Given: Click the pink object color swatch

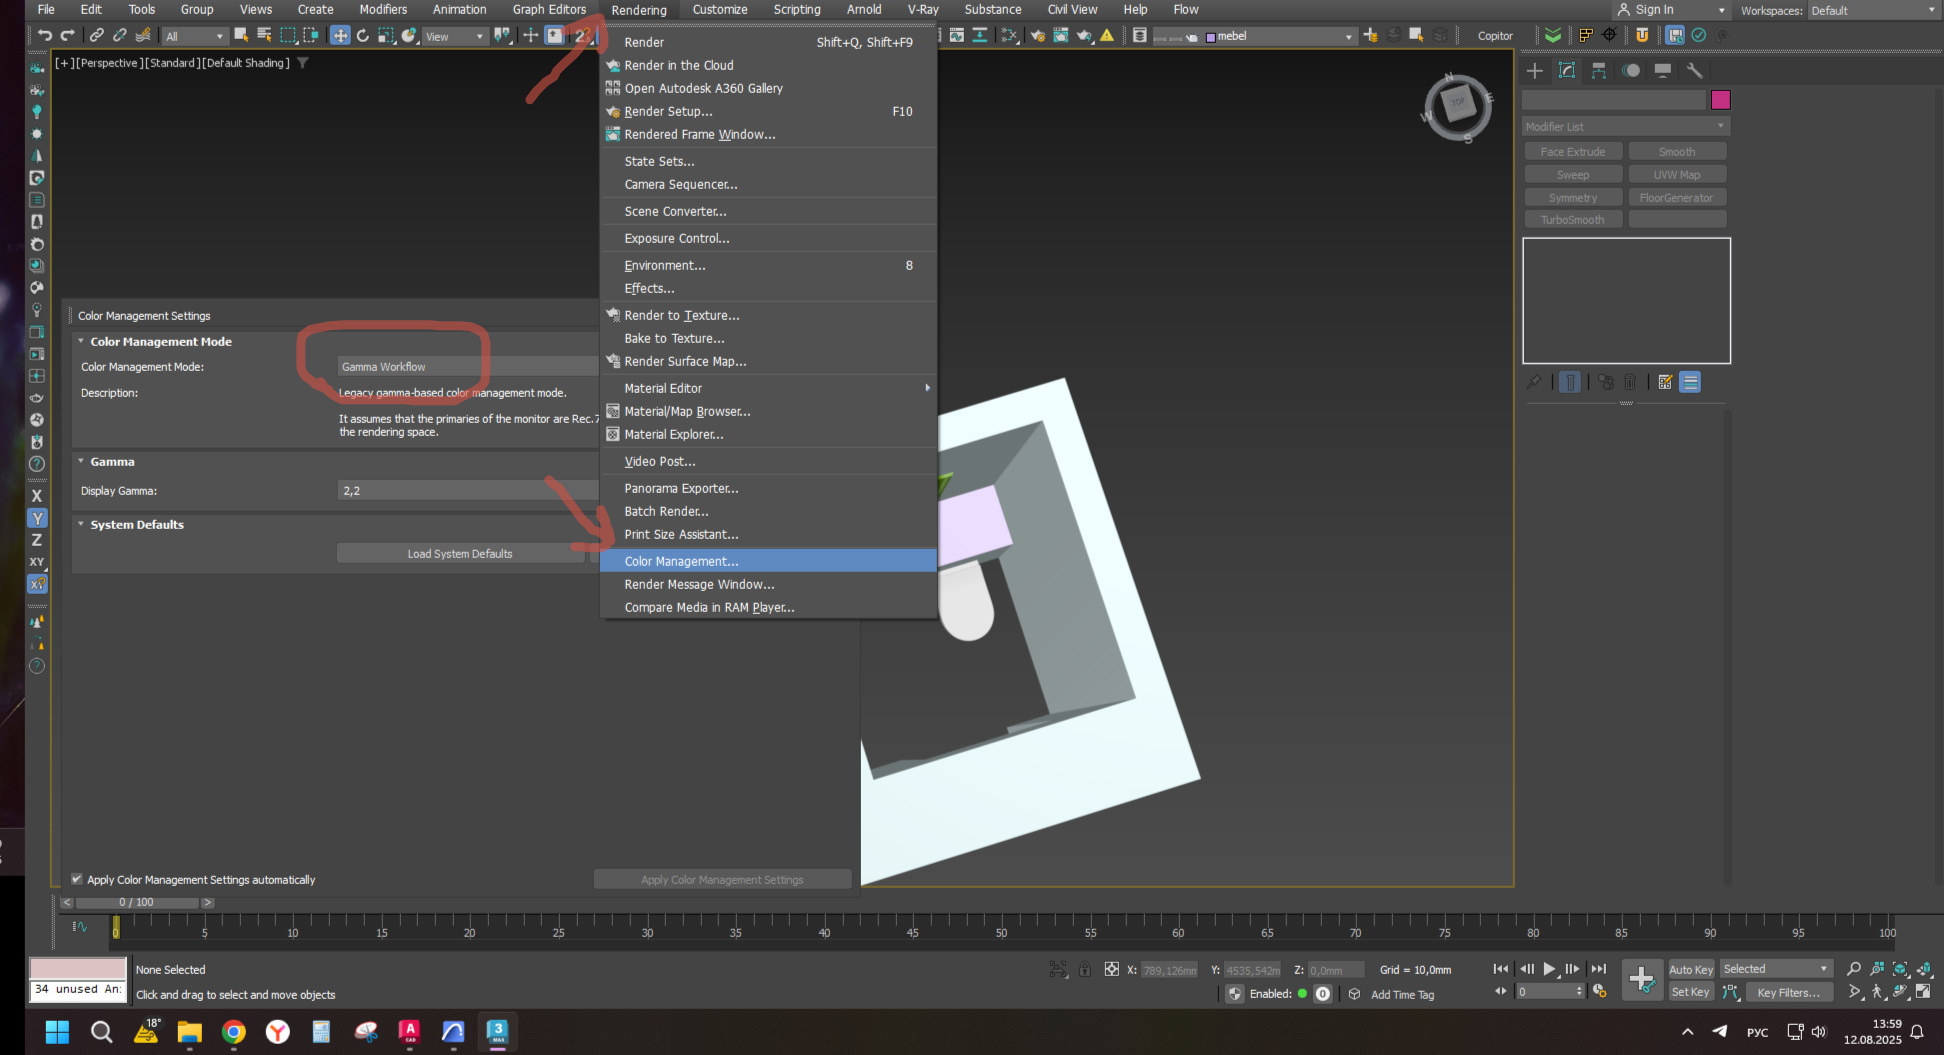Looking at the screenshot, I should click(1721, 100).
